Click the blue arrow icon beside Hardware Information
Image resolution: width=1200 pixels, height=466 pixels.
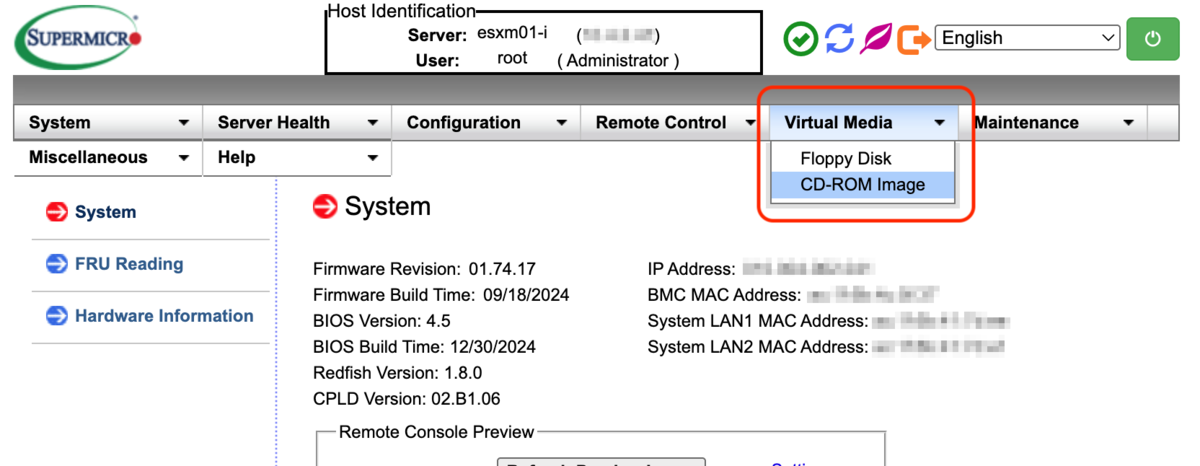coord(57,316)
